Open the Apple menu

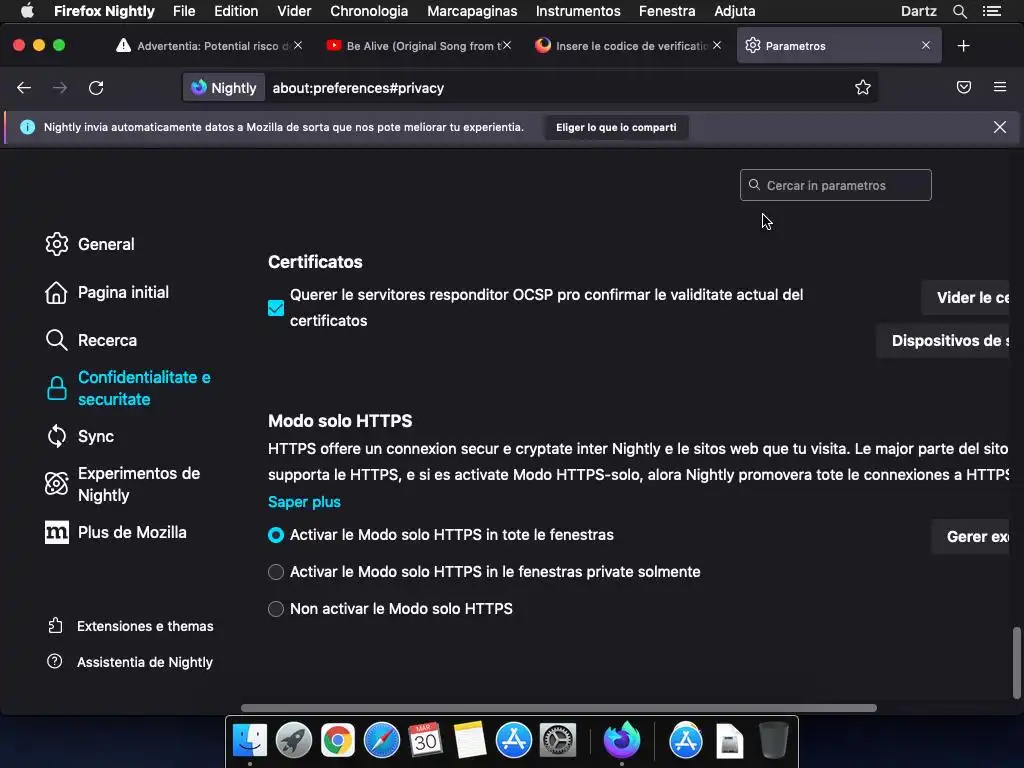pos(27,10)
